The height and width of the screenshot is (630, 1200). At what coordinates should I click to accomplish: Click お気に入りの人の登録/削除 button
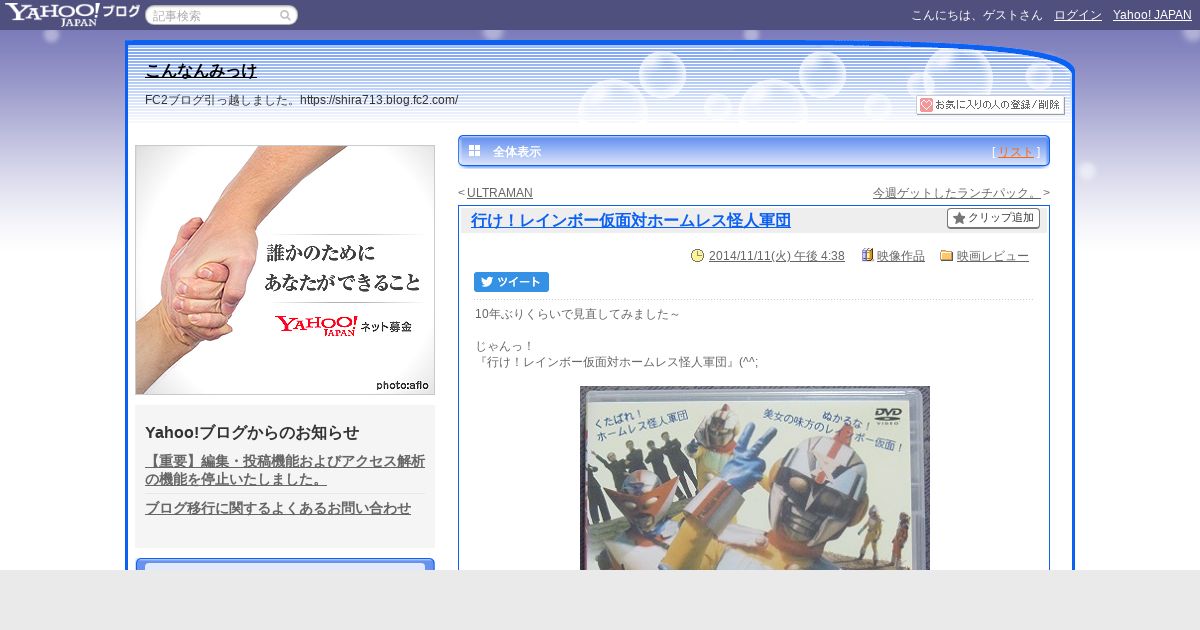coord(990,105)
